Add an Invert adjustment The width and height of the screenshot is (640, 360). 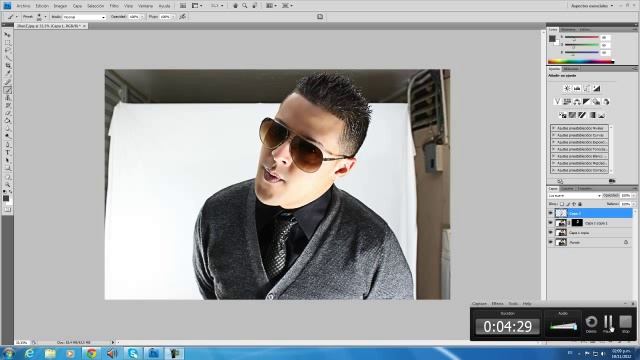[x=562, y=115]
